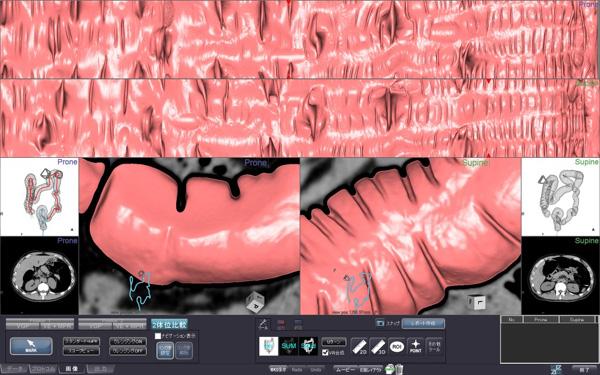Click the printer icon in bottom bar

[390, 370]
